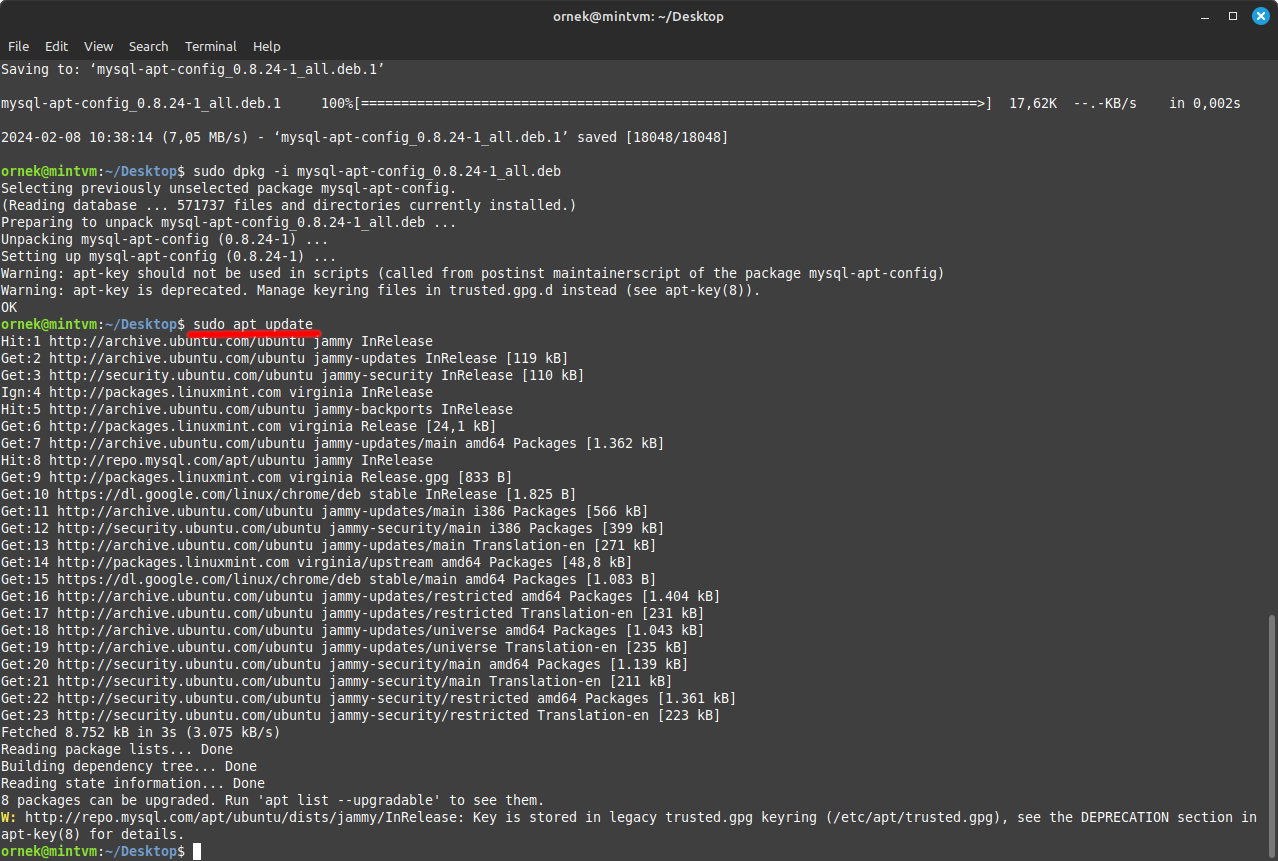
Task: Click the Get:9 virginia Release.gpg line
Action: pyautogui.click(x=257, y=477)
